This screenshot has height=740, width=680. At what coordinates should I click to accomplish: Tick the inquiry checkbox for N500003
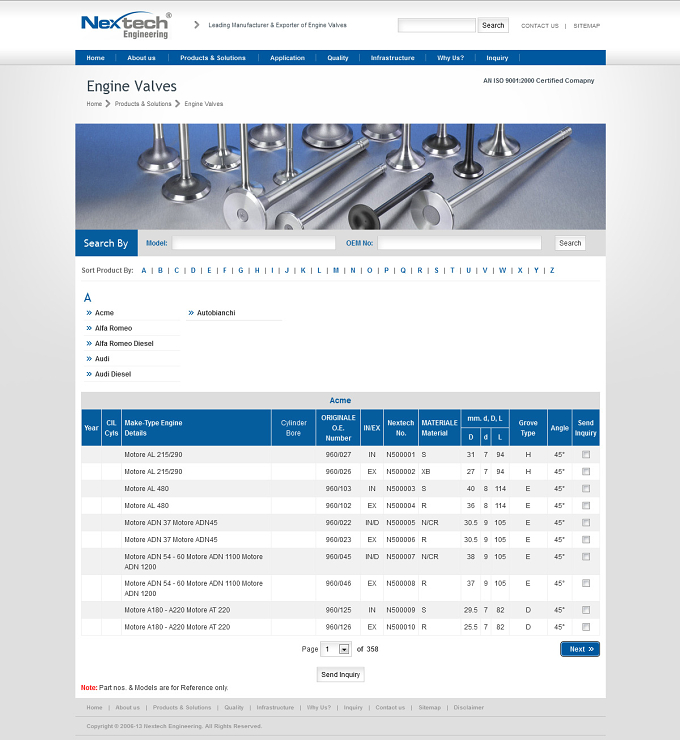click(x=586, y=488)
